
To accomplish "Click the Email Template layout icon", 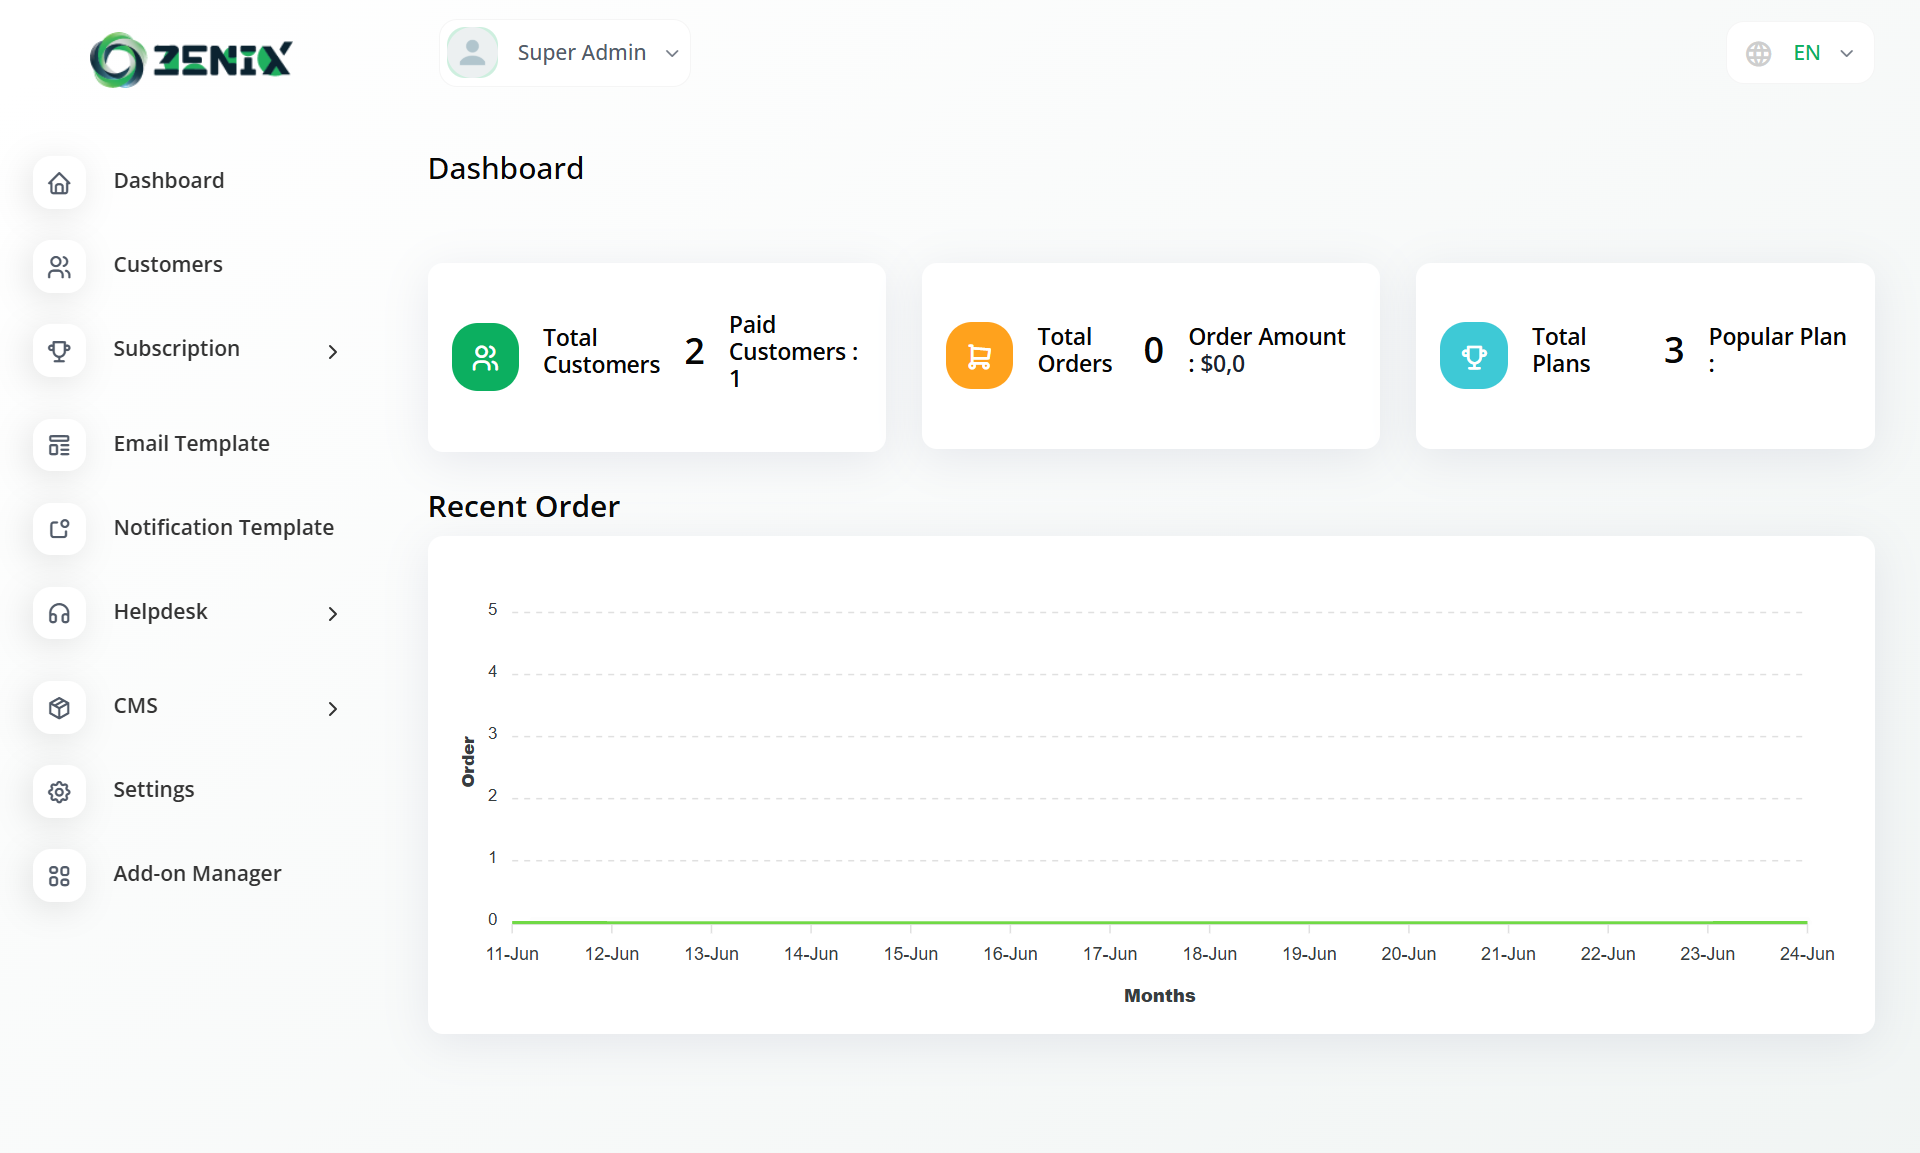I will [x=59, y=445].
